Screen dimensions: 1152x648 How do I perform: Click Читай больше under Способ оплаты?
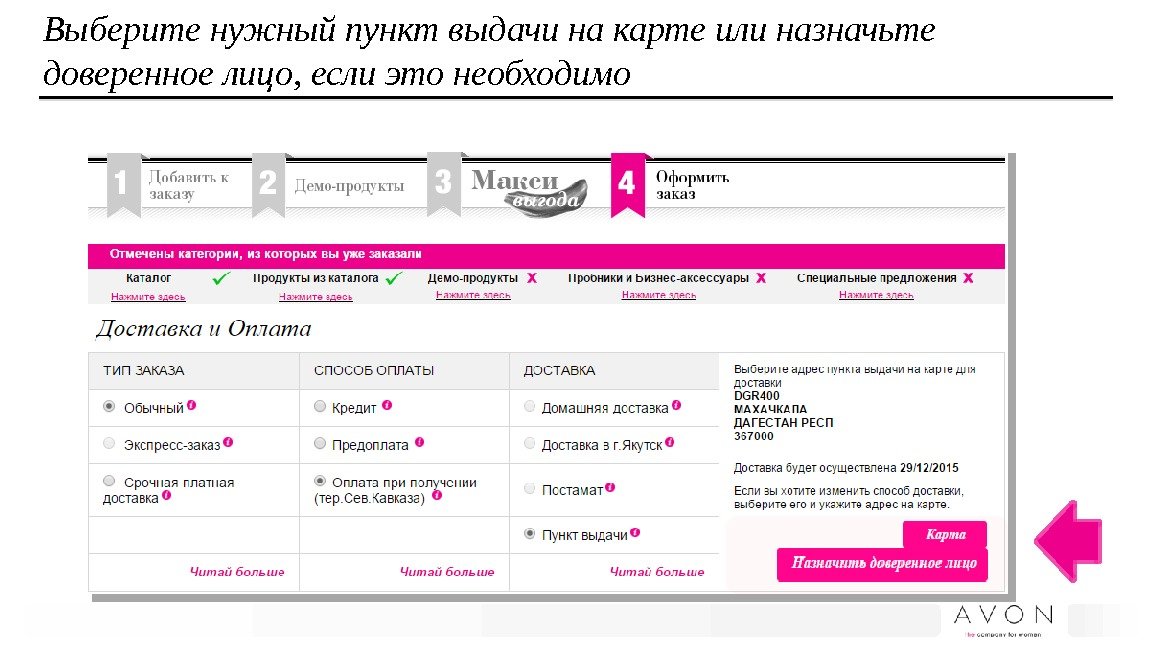(447, 572)
